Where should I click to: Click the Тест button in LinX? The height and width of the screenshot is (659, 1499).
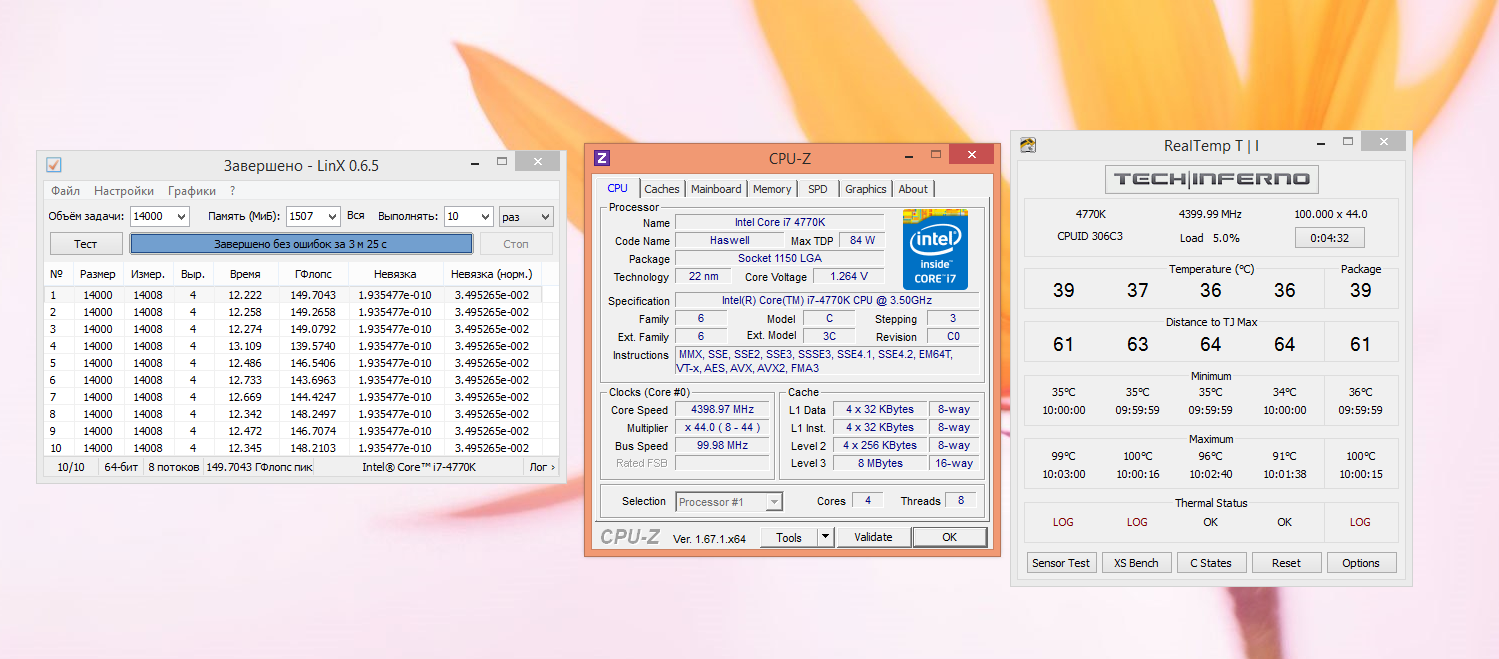coord(86,244)
